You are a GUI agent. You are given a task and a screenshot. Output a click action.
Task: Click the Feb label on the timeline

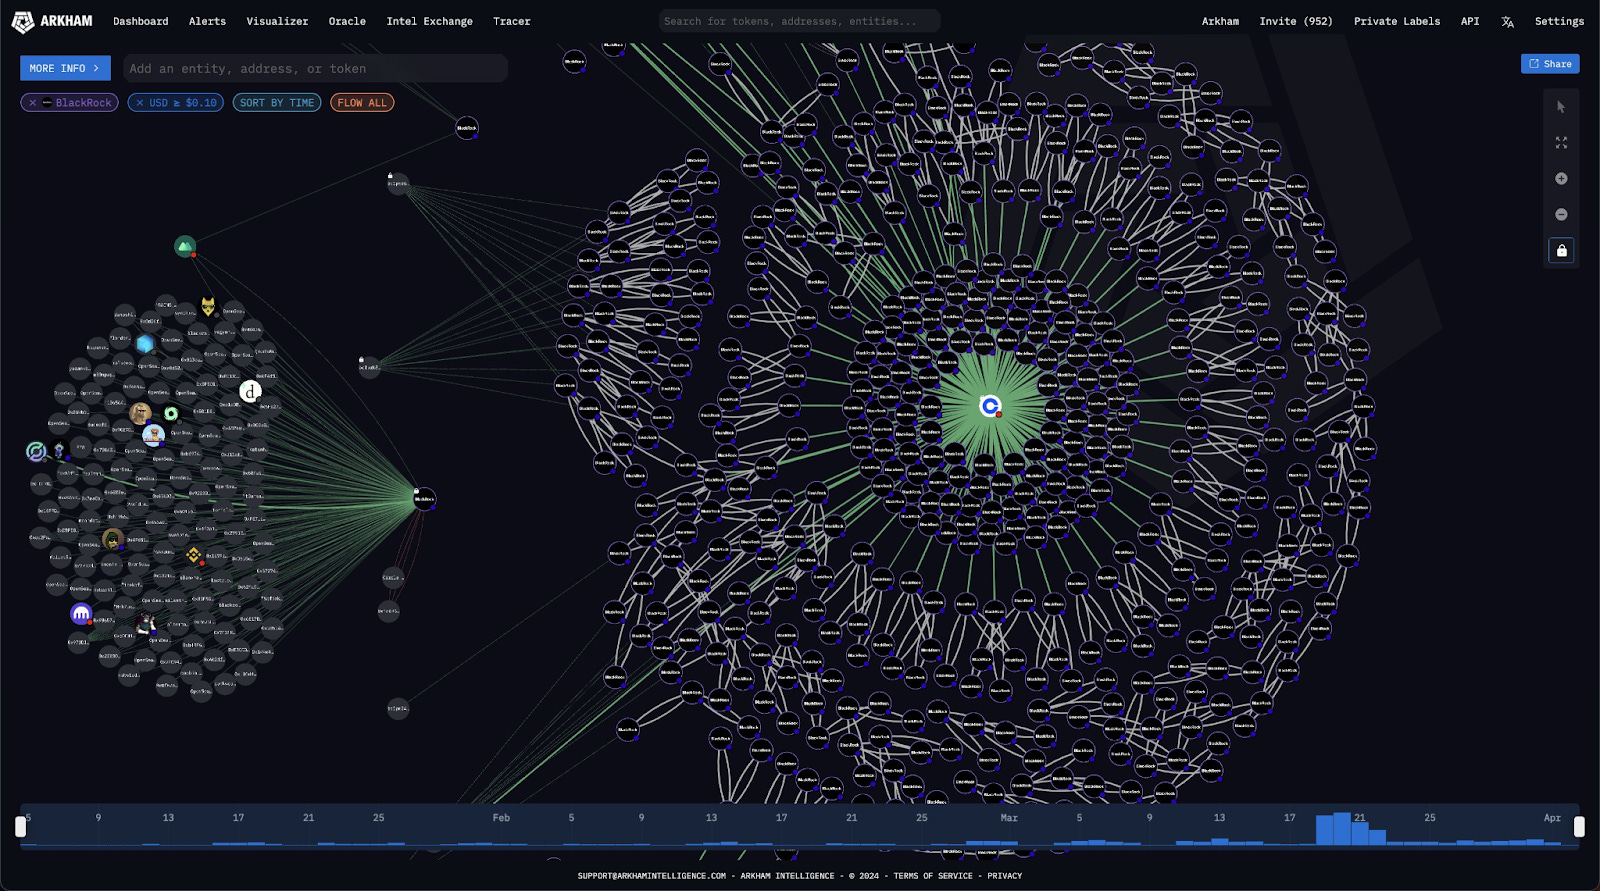point(501,818)
